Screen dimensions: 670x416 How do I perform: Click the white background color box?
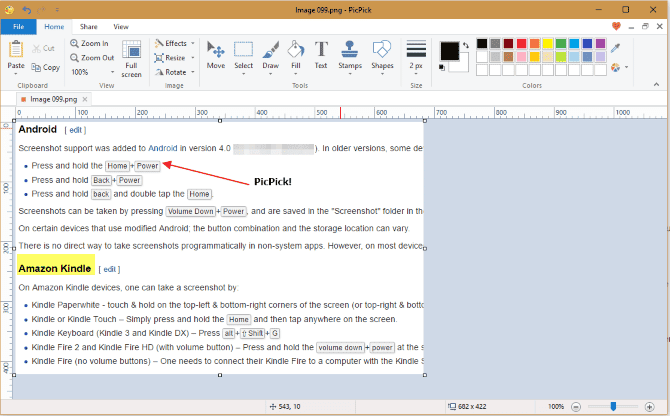tap(461, 65)
